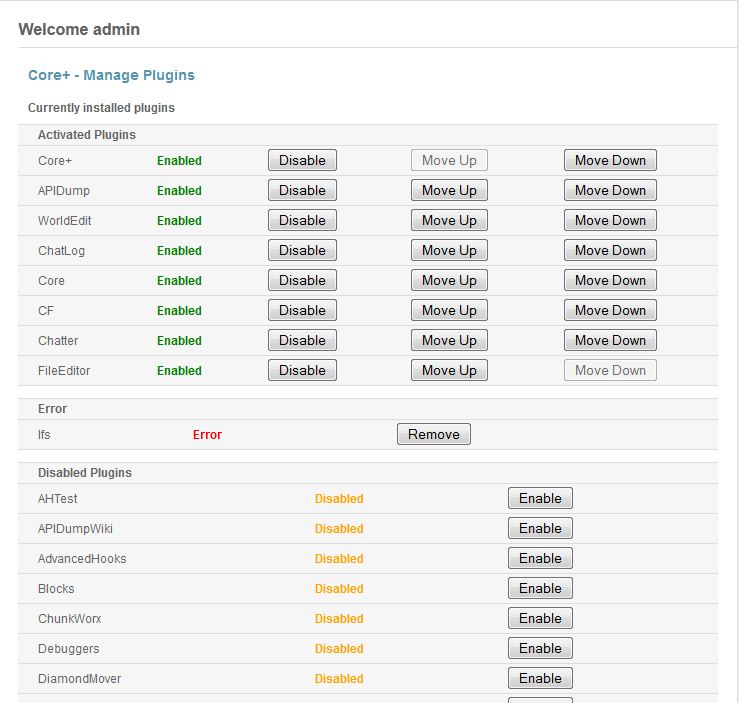Enable the APIDumpWiki plugin
The width and height of the screenshot is (739, 703).
(x=540, y=528)
